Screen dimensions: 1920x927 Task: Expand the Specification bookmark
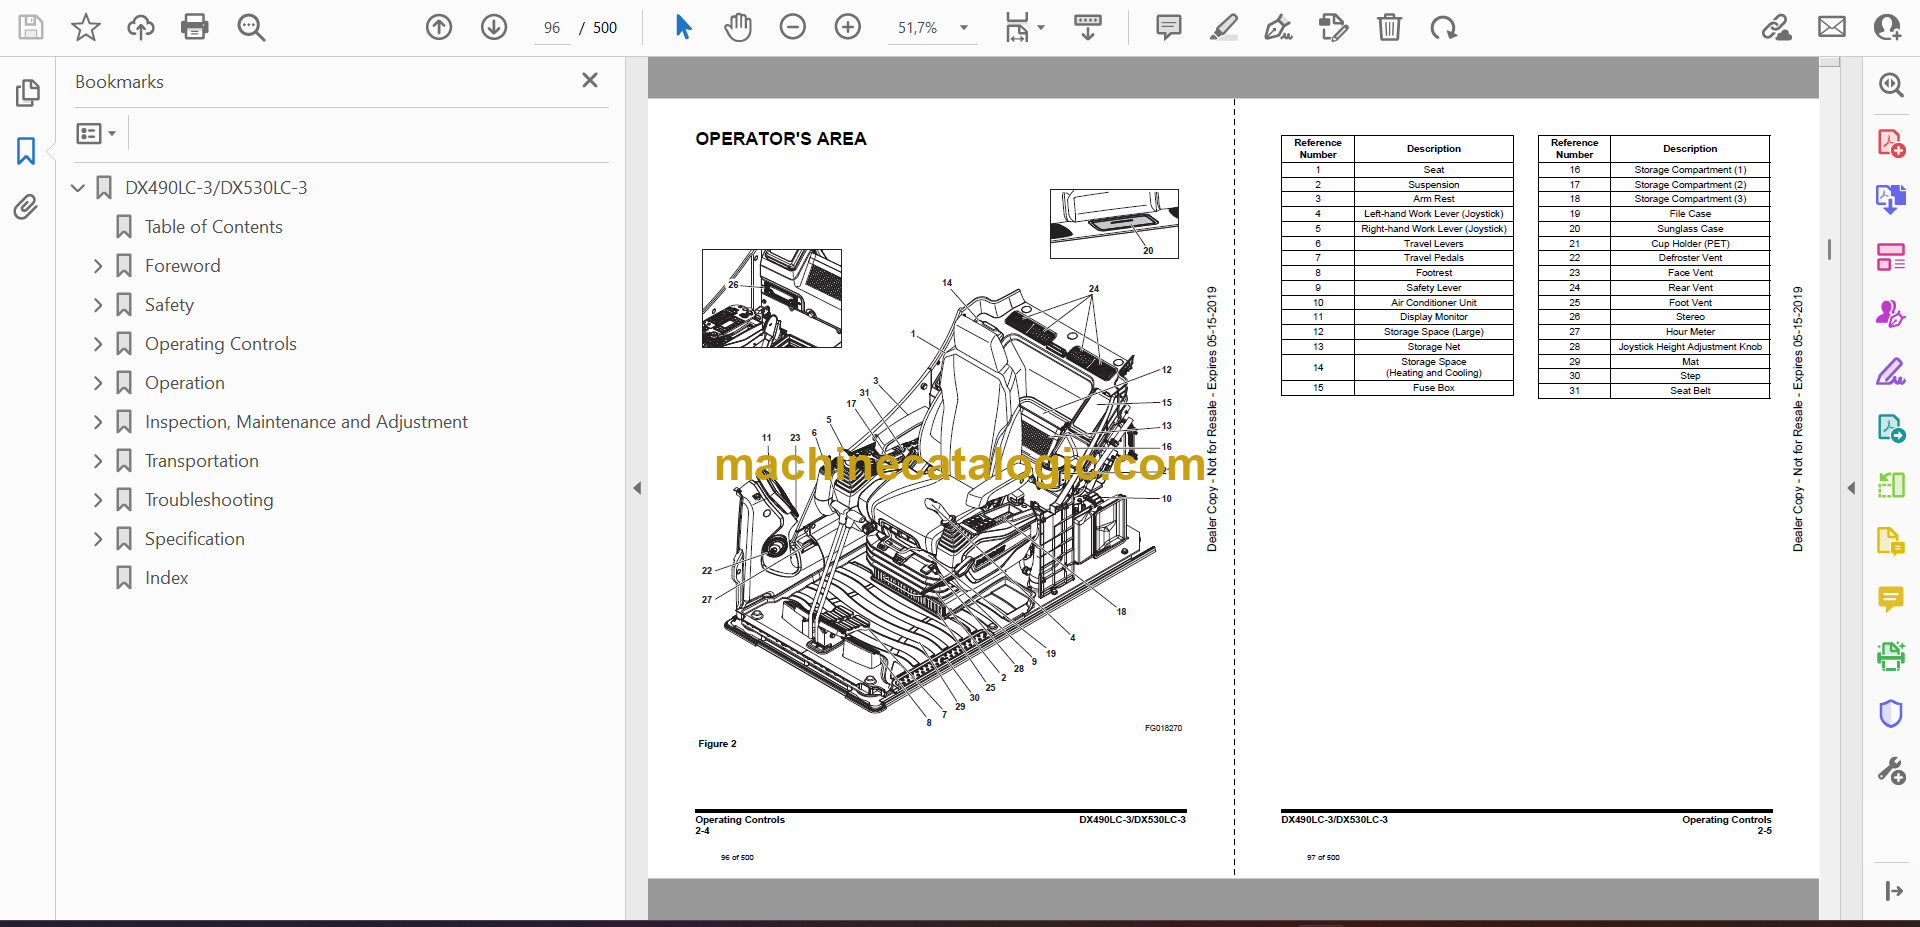[98, 539]
